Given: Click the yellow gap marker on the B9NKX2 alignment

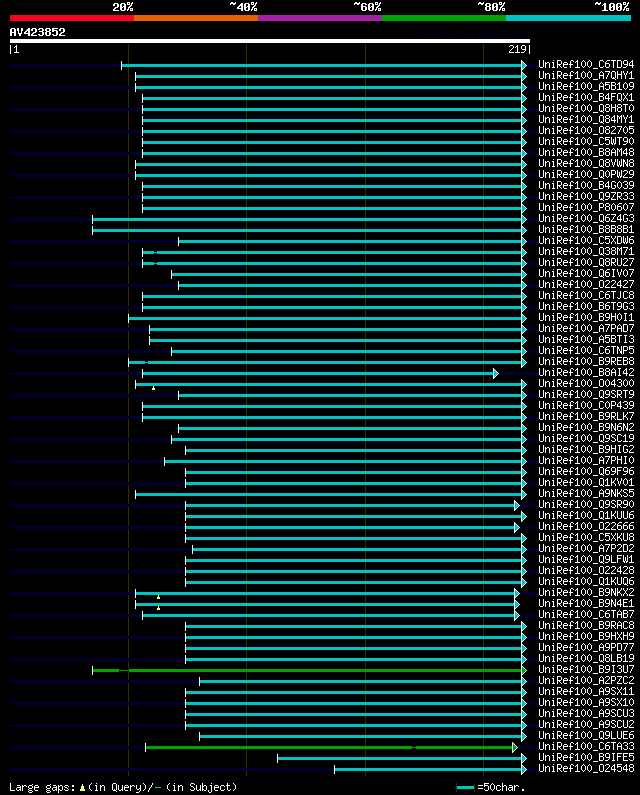Looking at the screenshot, I should click(158, 597).
